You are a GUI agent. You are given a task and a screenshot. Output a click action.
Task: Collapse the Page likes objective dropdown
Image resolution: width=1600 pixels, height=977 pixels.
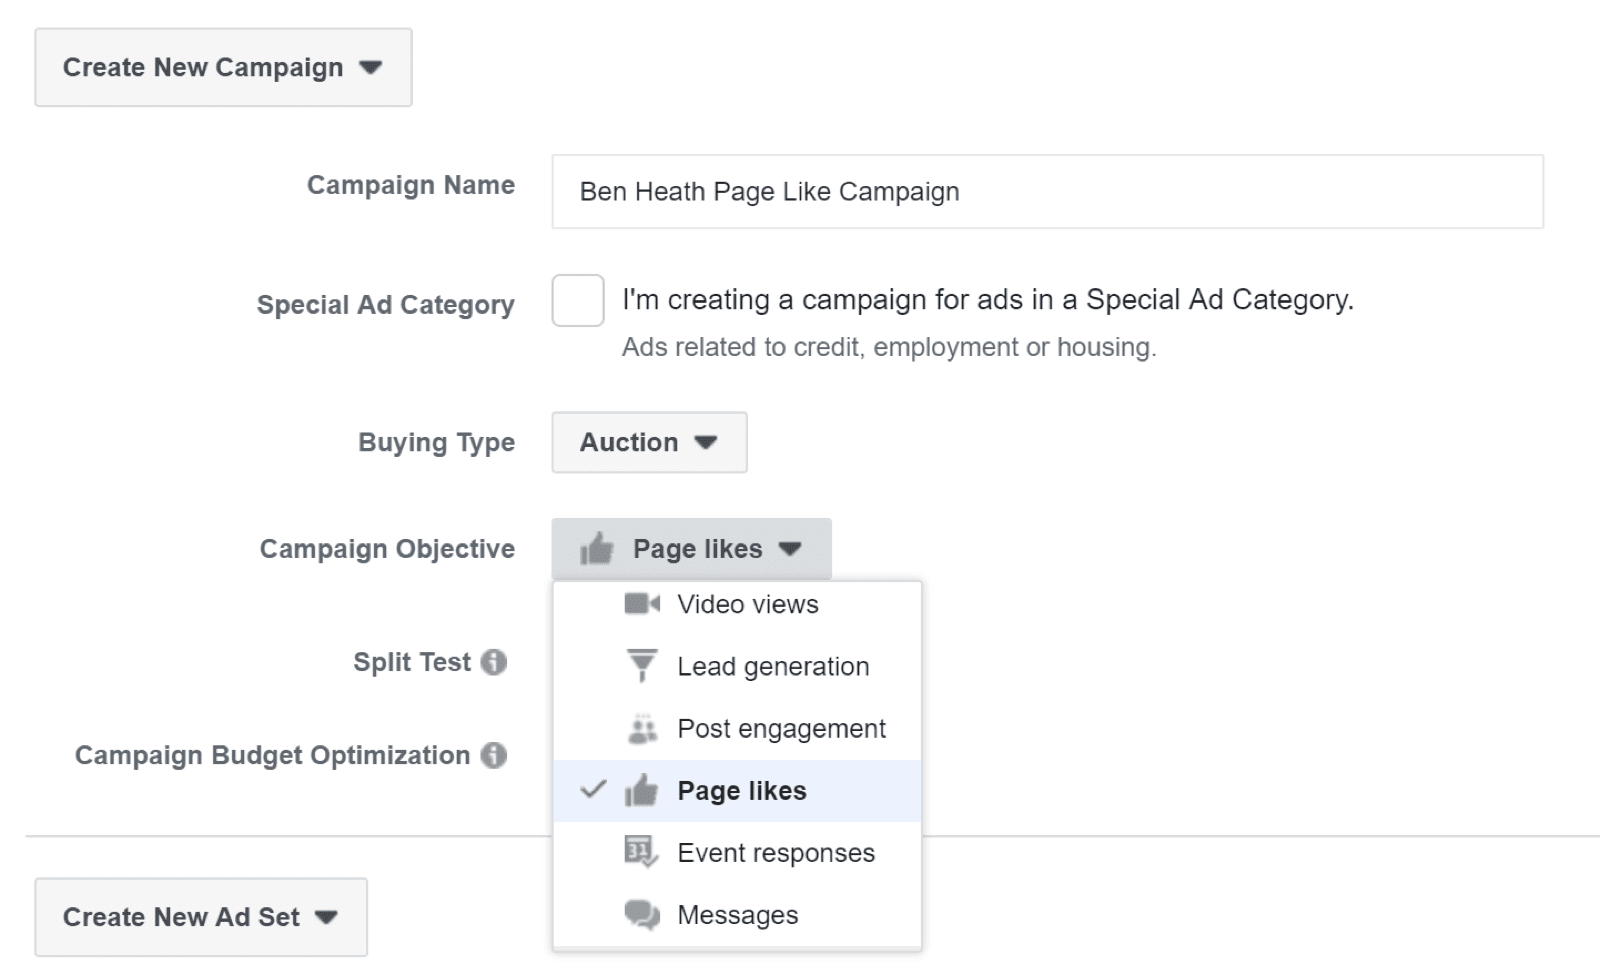point(691,549)
